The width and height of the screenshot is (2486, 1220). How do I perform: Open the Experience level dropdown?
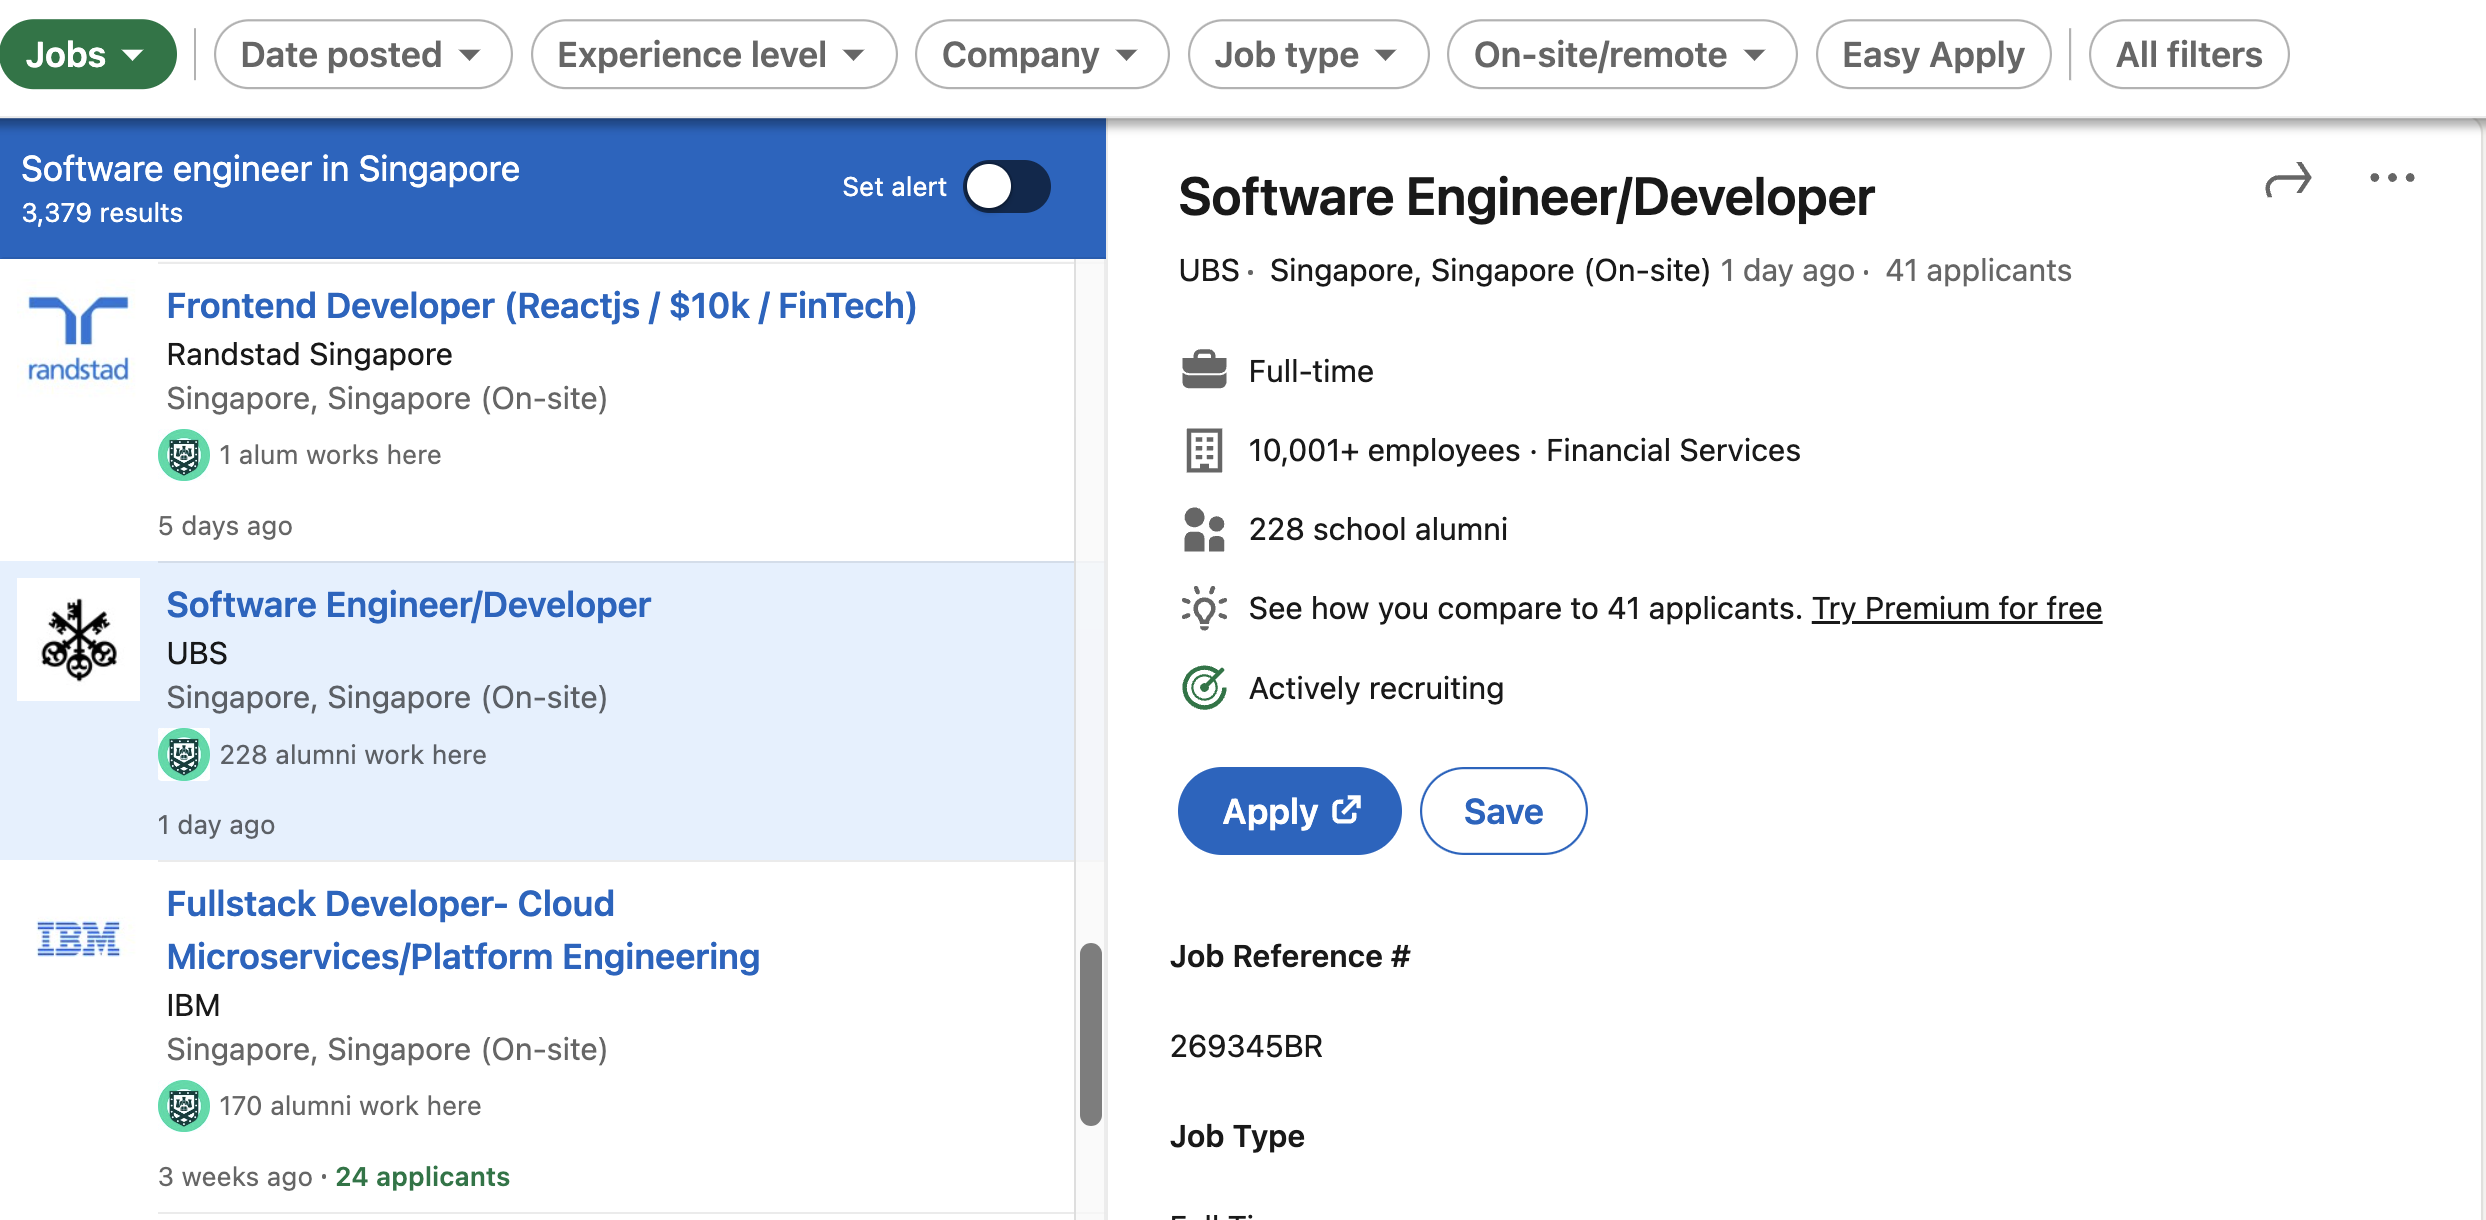coord(713,55)
